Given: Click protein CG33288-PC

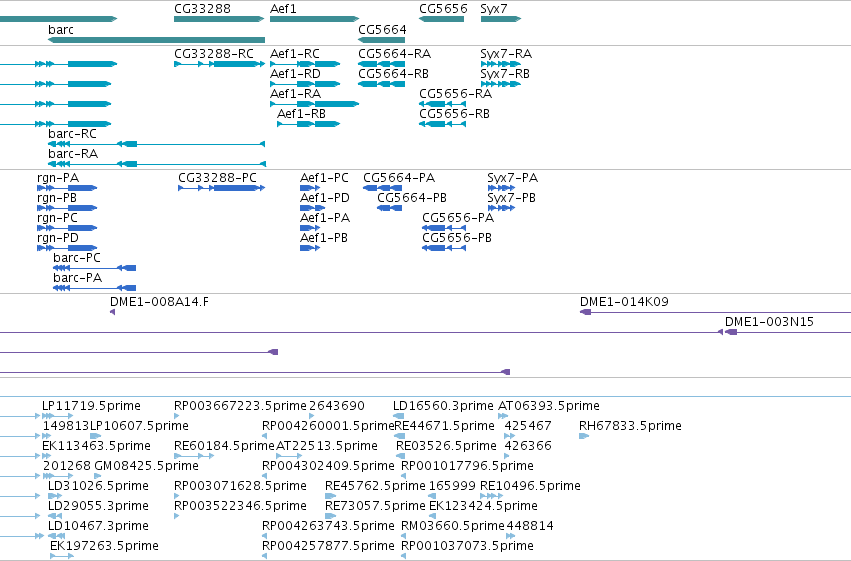Looking at the screenshot, I should point(217,178).
